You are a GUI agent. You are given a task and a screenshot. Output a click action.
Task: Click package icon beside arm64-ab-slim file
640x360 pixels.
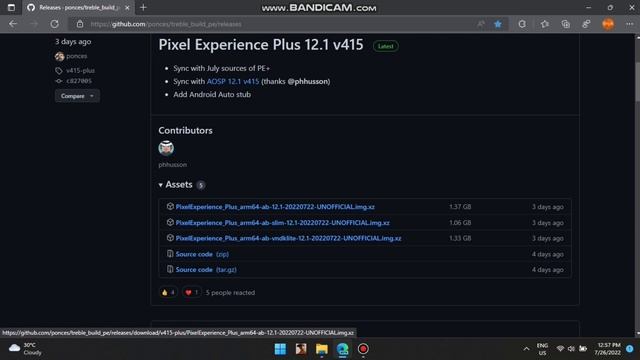click(170, 222)
